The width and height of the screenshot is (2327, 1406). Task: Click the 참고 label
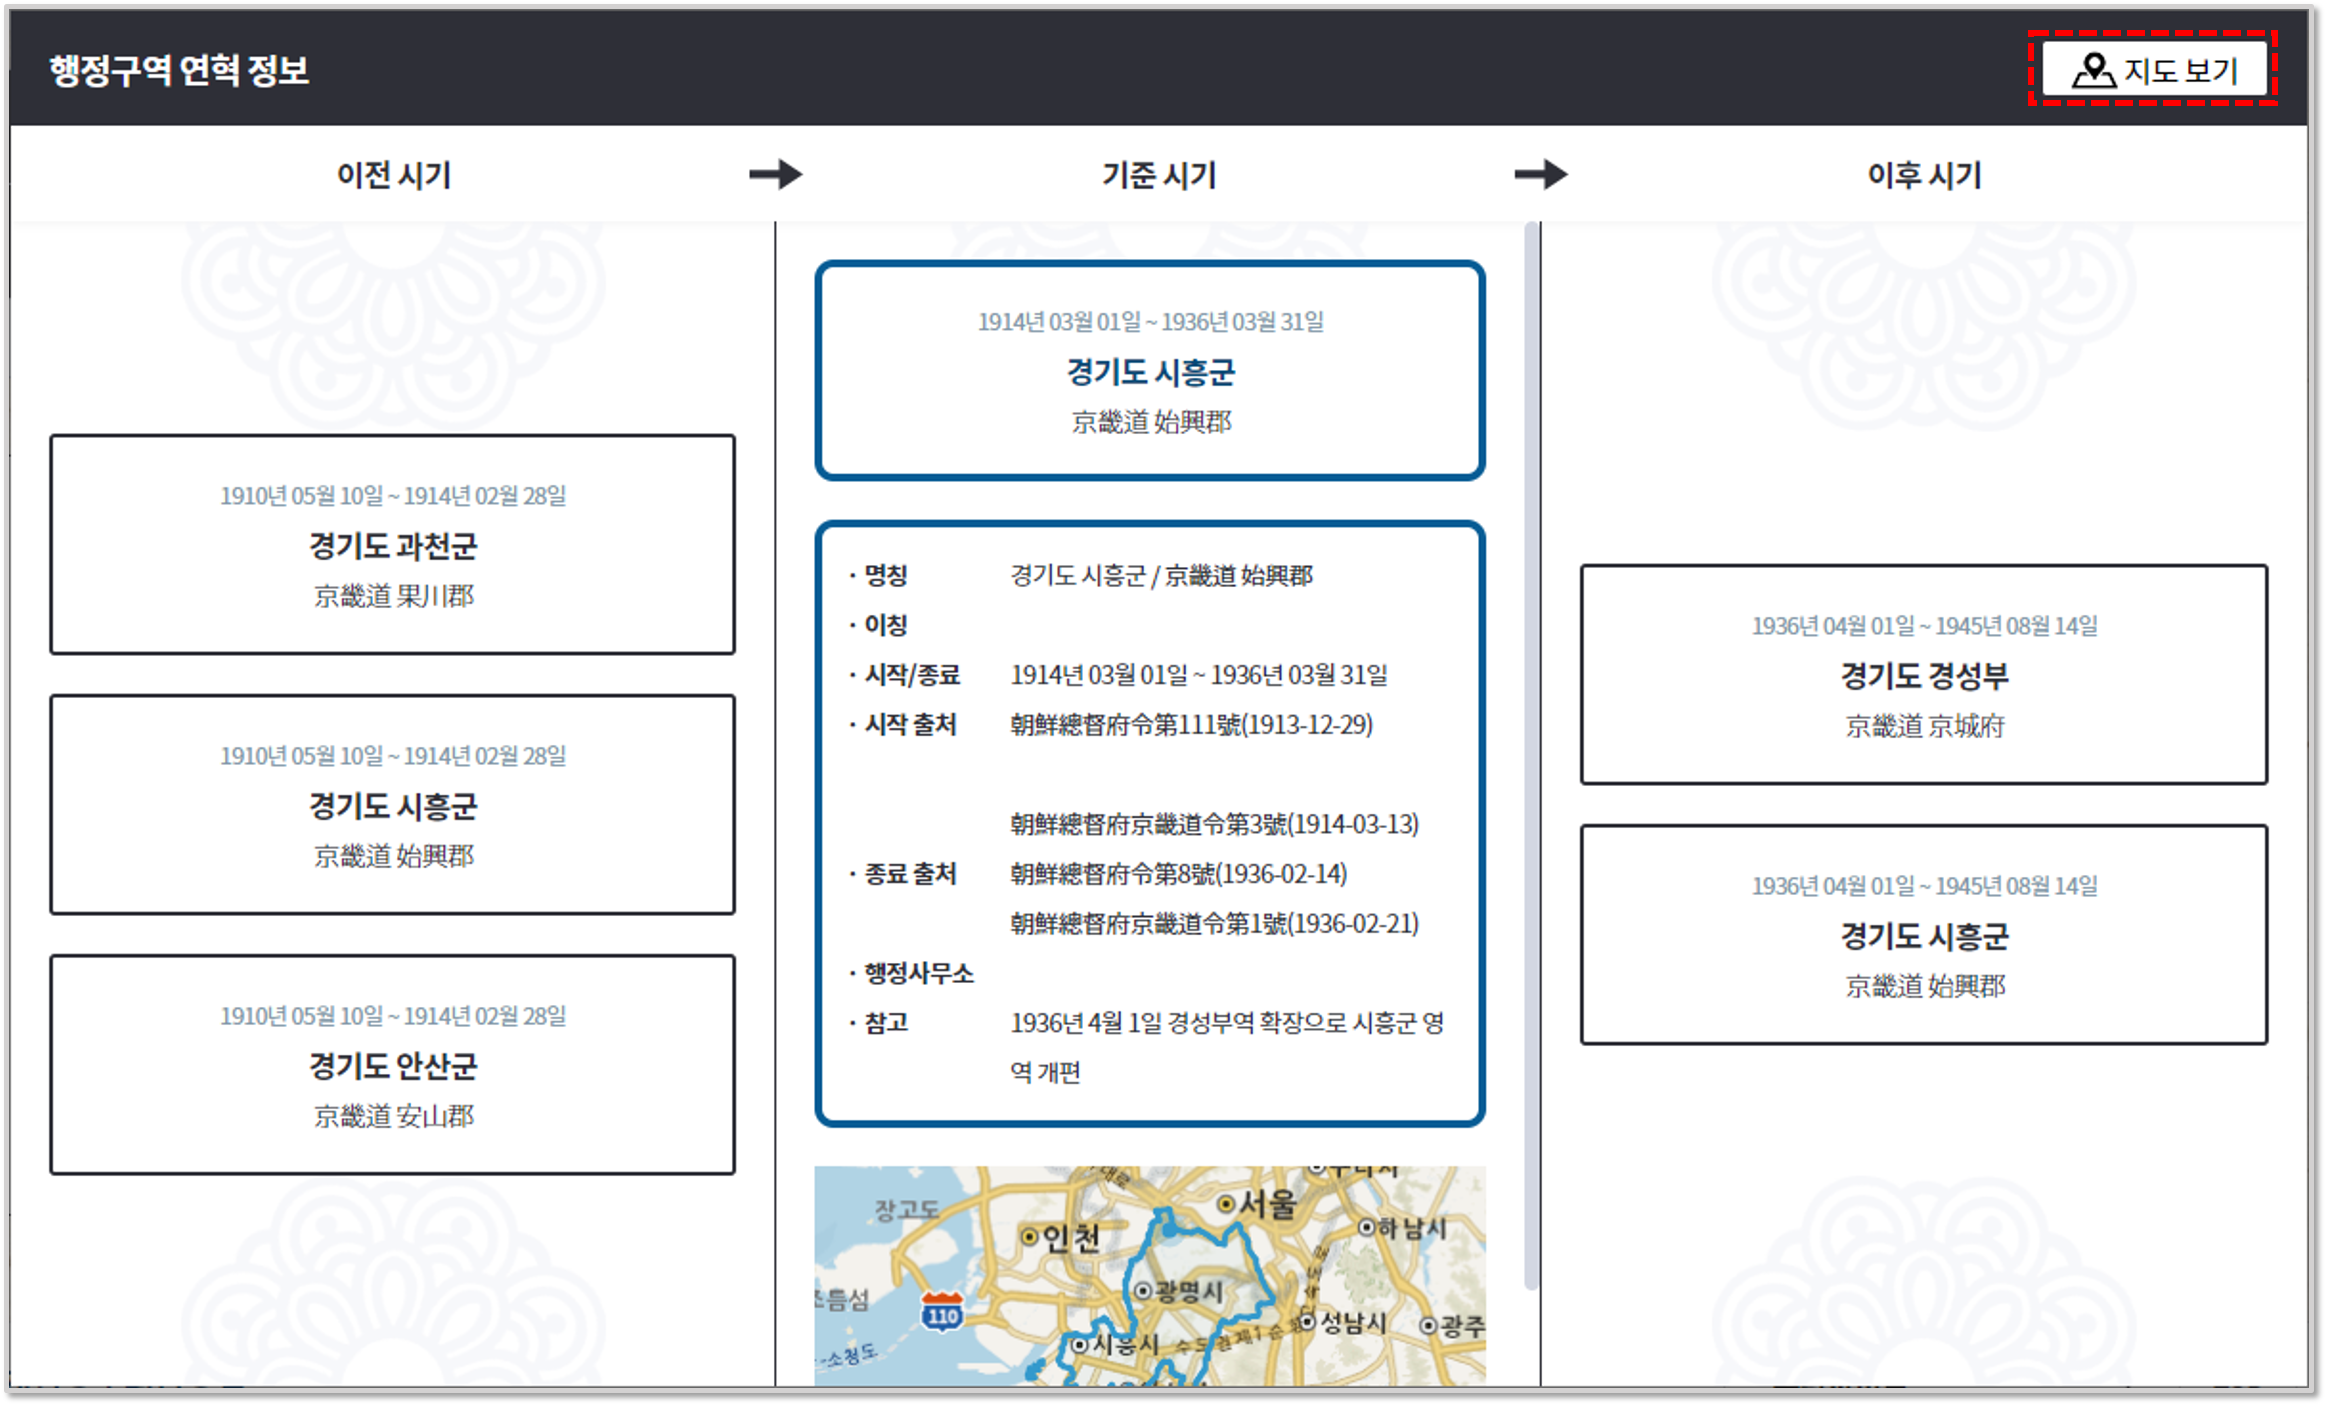(886, 1022)
